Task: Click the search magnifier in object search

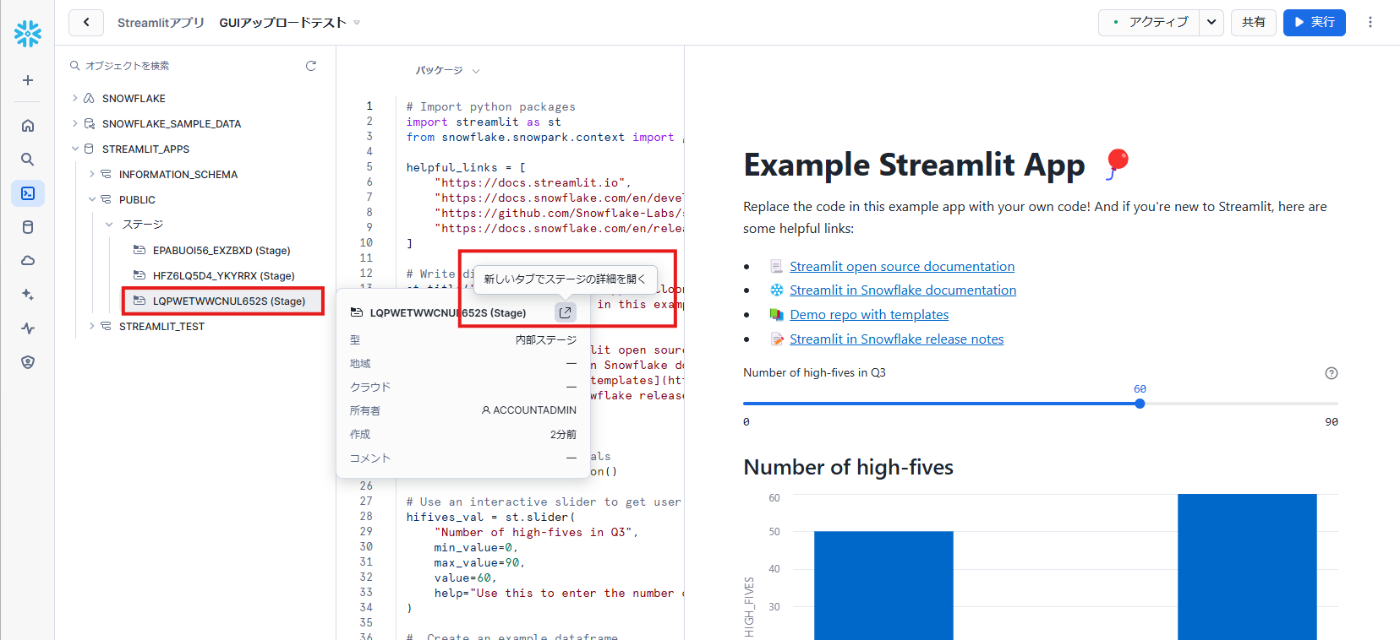Action: (x=75, y=66)
